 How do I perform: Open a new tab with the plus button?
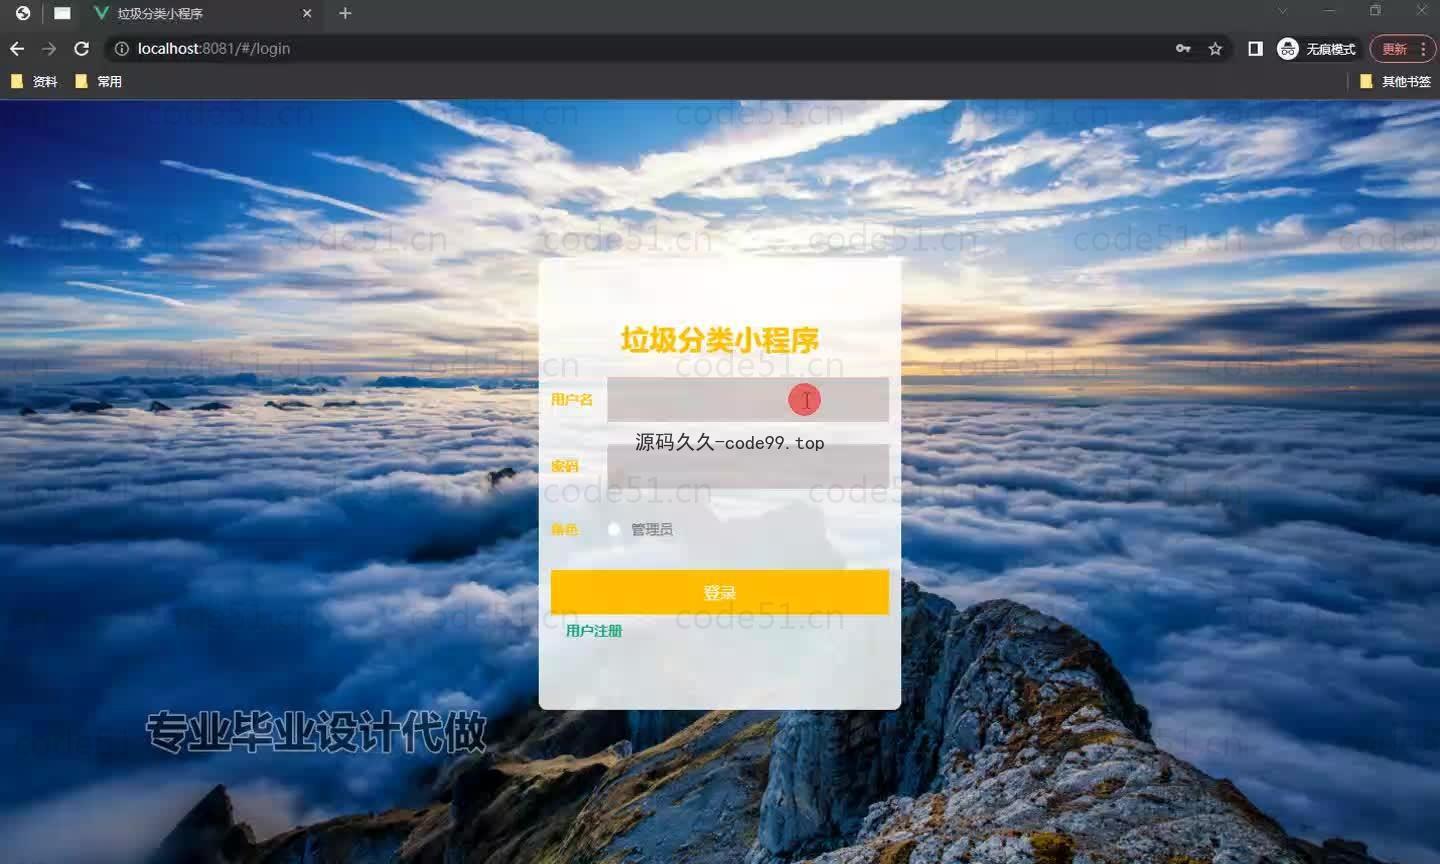345,13
